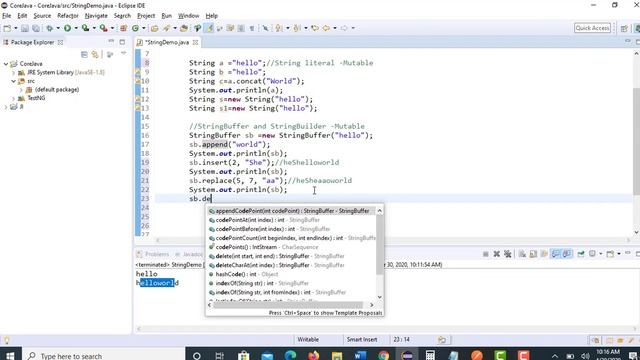Viewport: 640px width, 360px height.
Task: Open Run button dropdown arrow
Action: click(76, 28)
